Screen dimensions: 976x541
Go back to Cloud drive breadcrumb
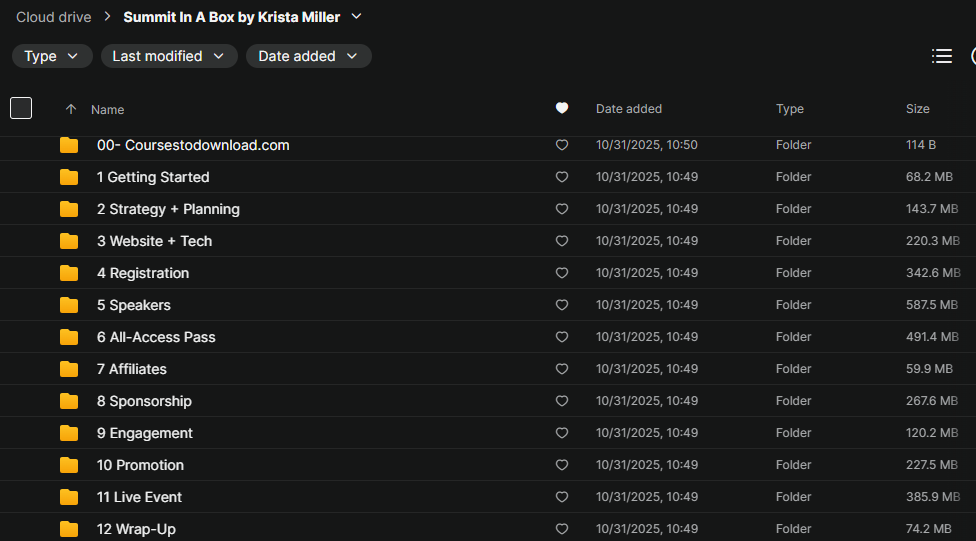click(x=53, y=17)
